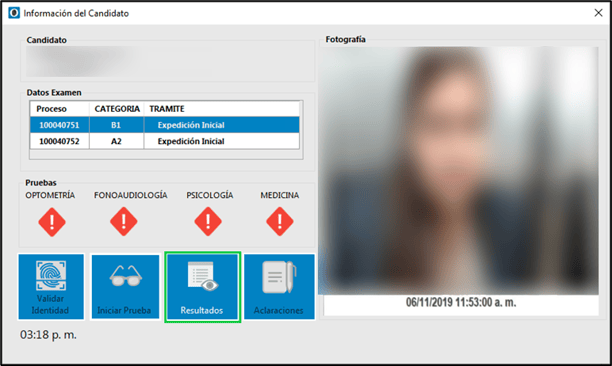The width and height of the screenshot is (612, 366).
Task: Launch Validar Identidad fingerprint check
Action: click(x=51, y=287)
